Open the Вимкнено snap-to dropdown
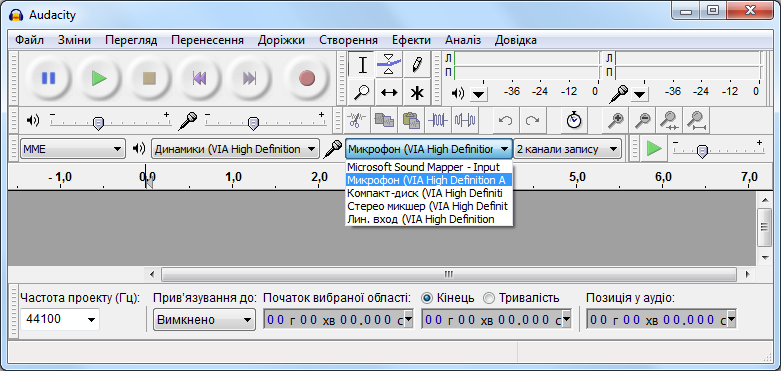 tap(204, 320)
